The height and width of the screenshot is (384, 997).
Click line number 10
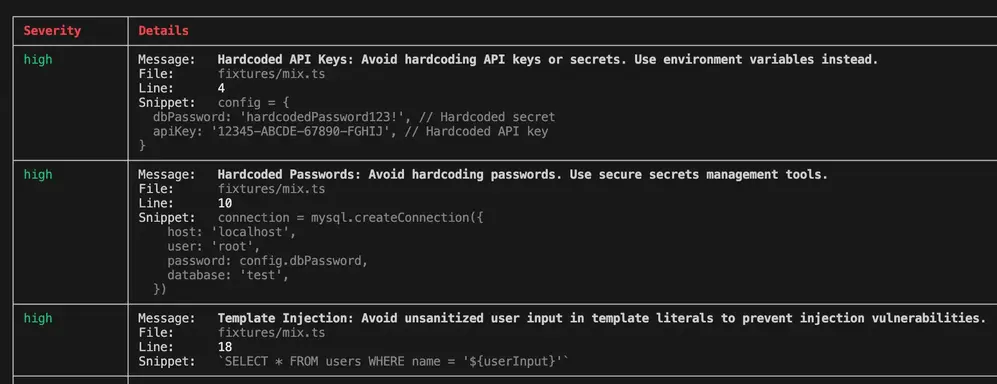coord(224,203)
